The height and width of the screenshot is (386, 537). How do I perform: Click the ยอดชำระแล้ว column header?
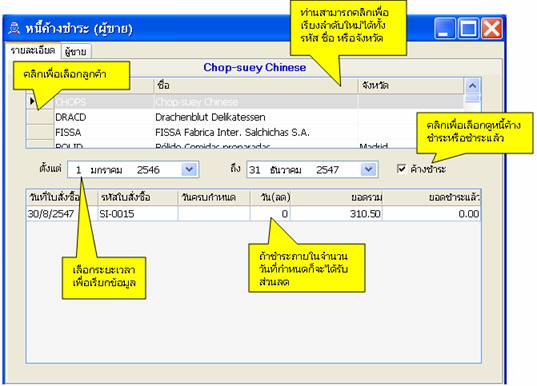tap(432, 198)
